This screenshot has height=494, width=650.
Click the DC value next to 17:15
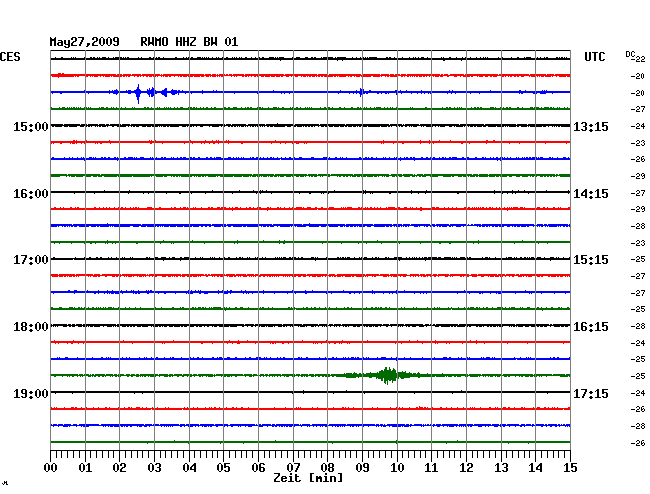638,393
